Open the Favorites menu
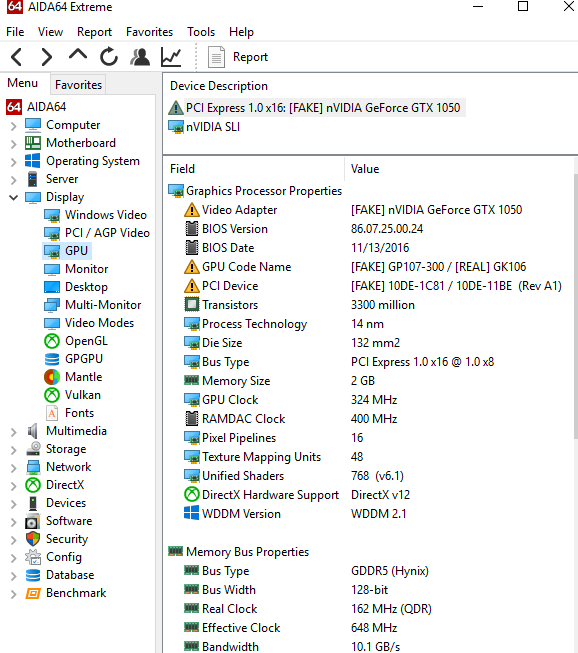The image size is (578, 653). (x=149, y=32)
